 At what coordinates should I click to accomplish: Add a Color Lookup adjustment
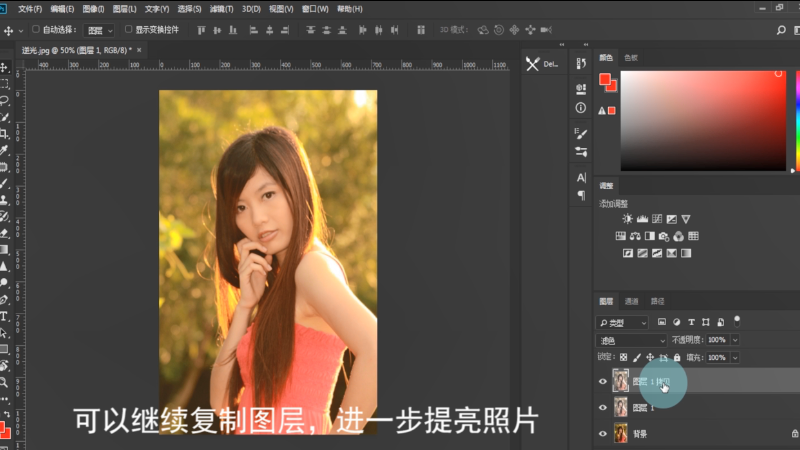coord(693,236)
